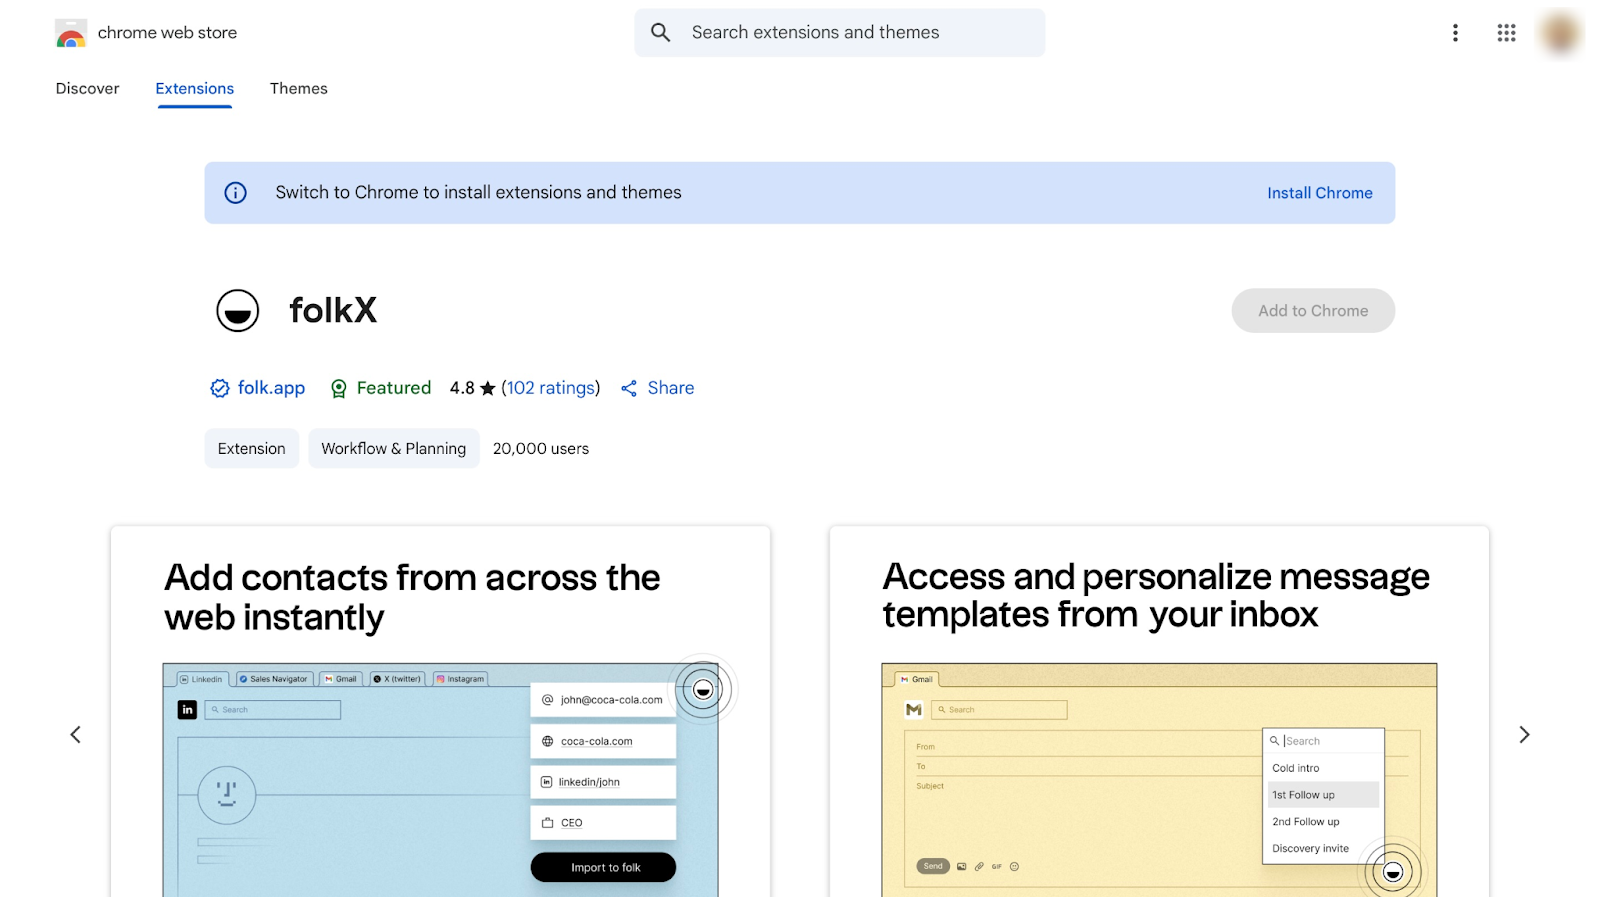Viewport: 1600px width, 897px height.
Task: Show next screenshot with right arrow
Action: click(1524, 735)
